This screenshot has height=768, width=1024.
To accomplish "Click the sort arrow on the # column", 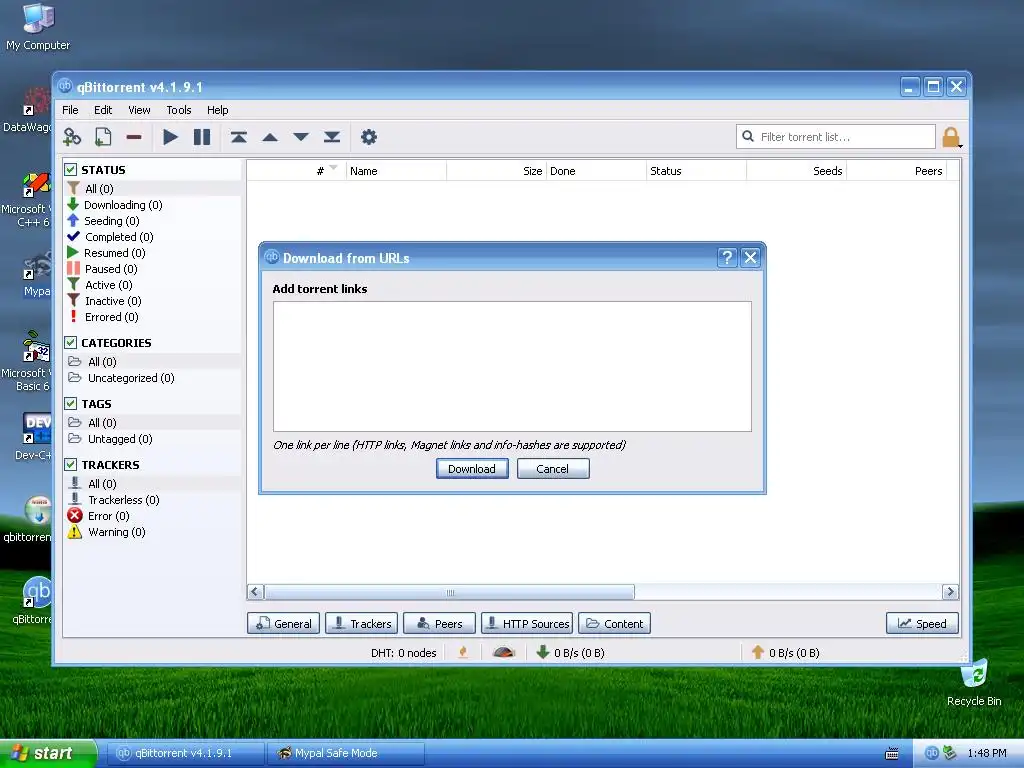I will [334, 168].
